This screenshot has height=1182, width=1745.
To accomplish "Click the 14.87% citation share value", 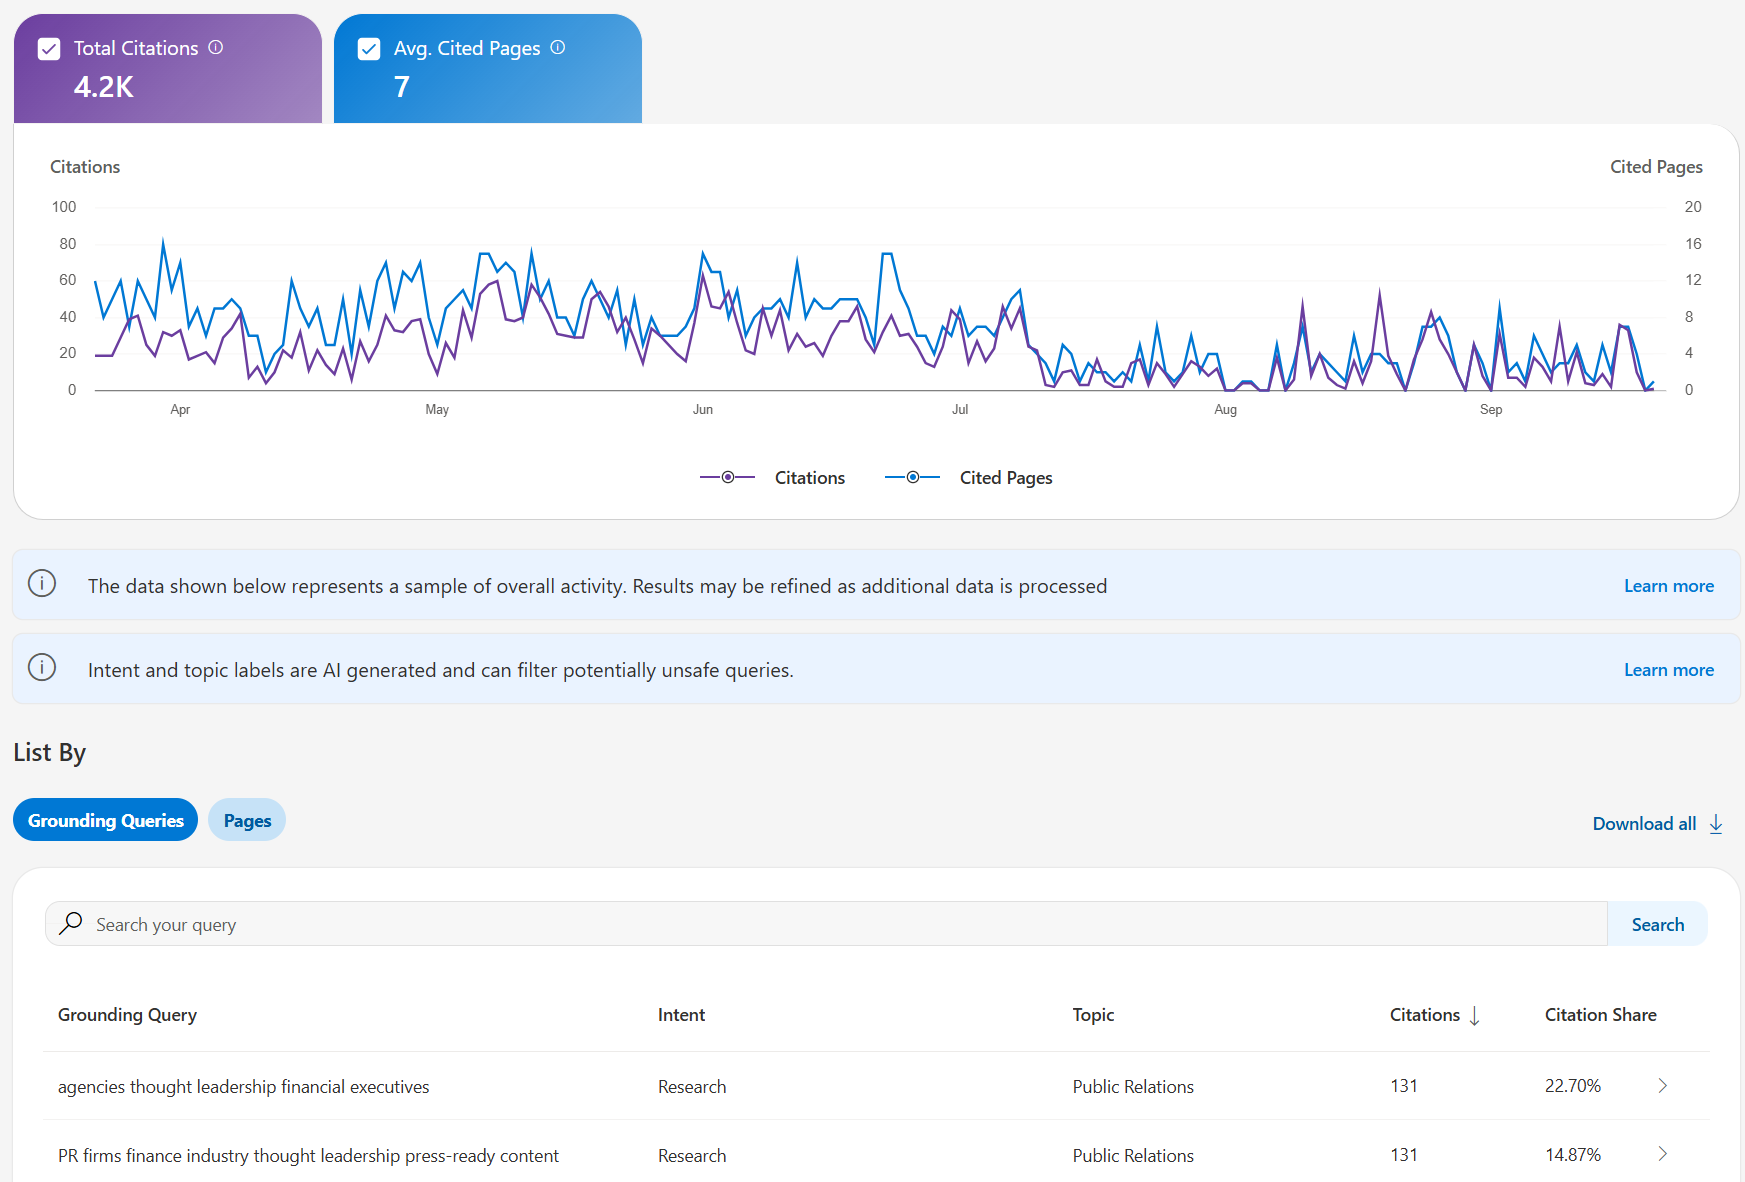I will pyautogui.click(x=1572, y=1155).
